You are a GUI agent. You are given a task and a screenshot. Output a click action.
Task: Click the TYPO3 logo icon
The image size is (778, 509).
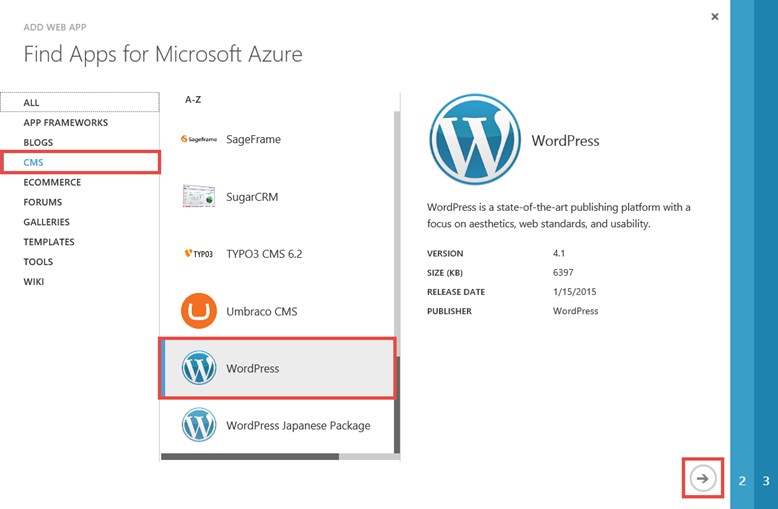click(x=199, y=254)
